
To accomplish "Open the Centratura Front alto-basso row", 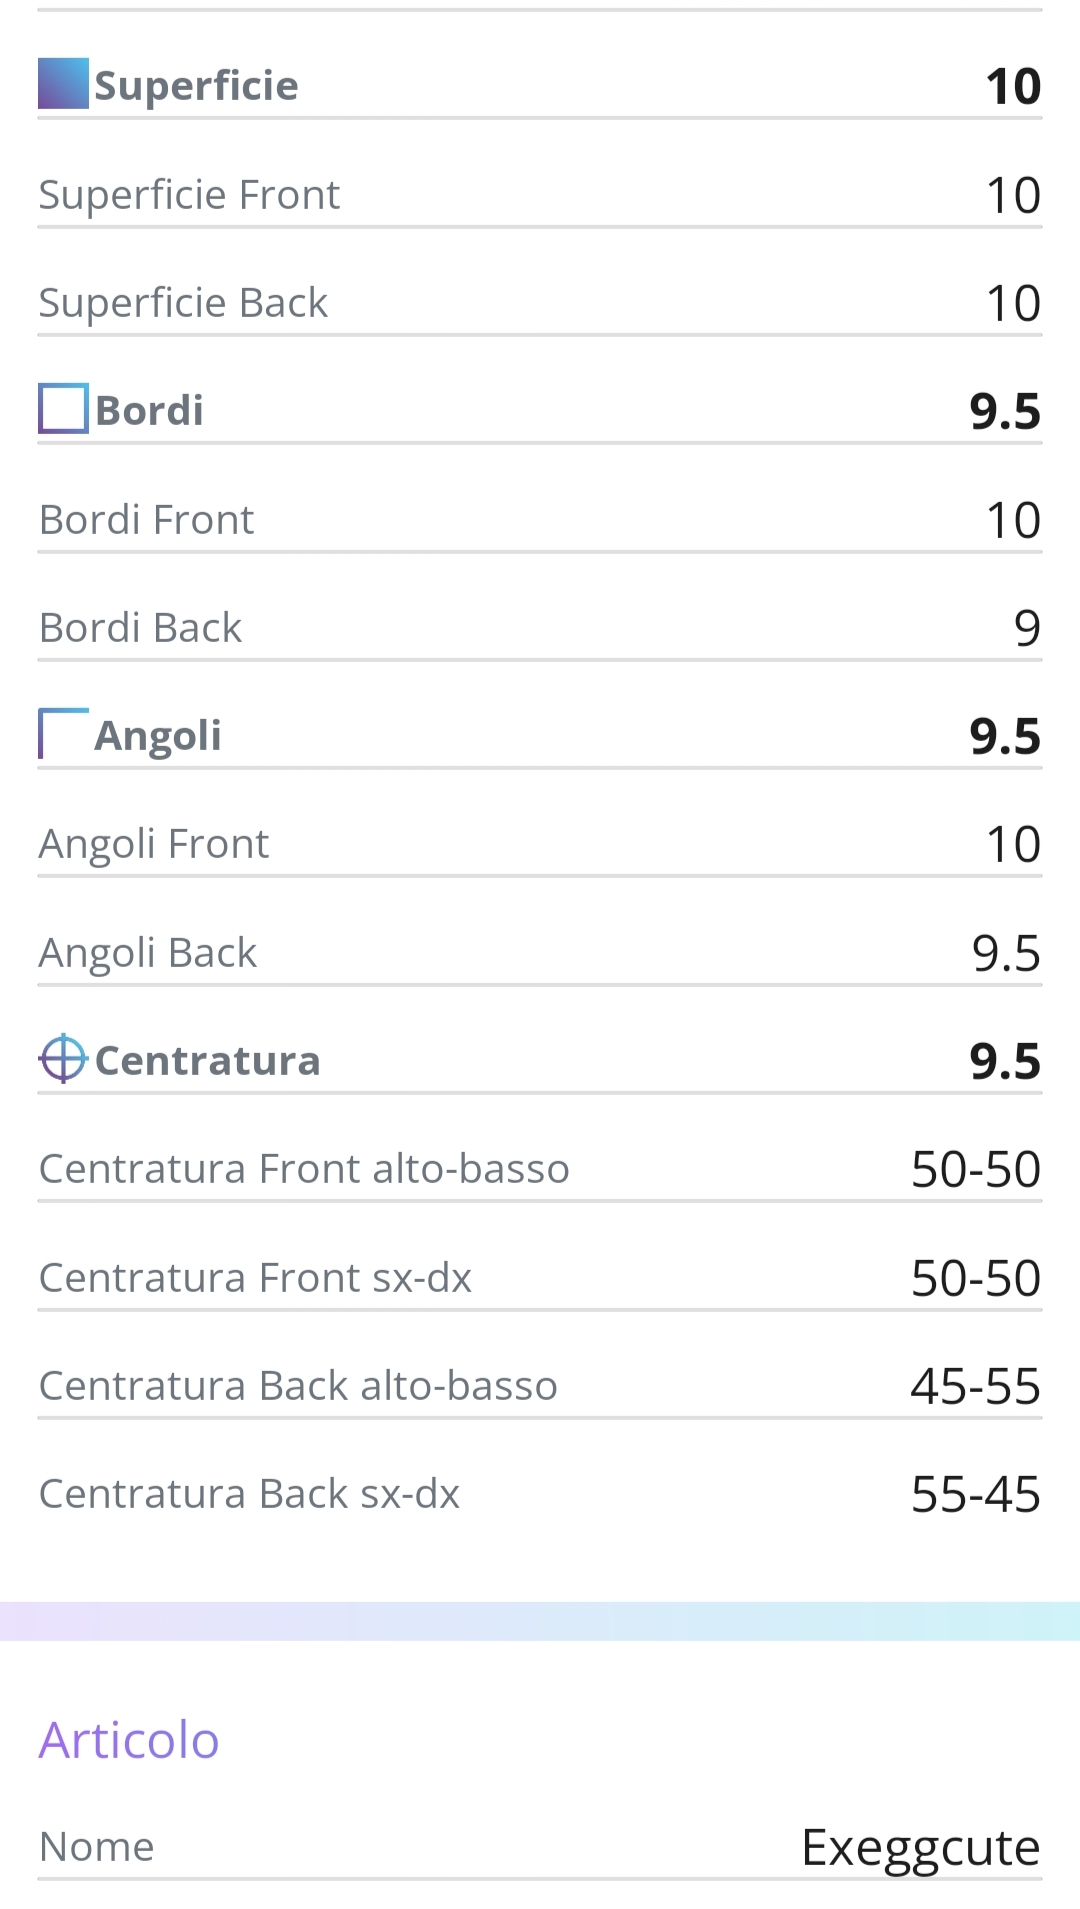I will click(540, 1168).
